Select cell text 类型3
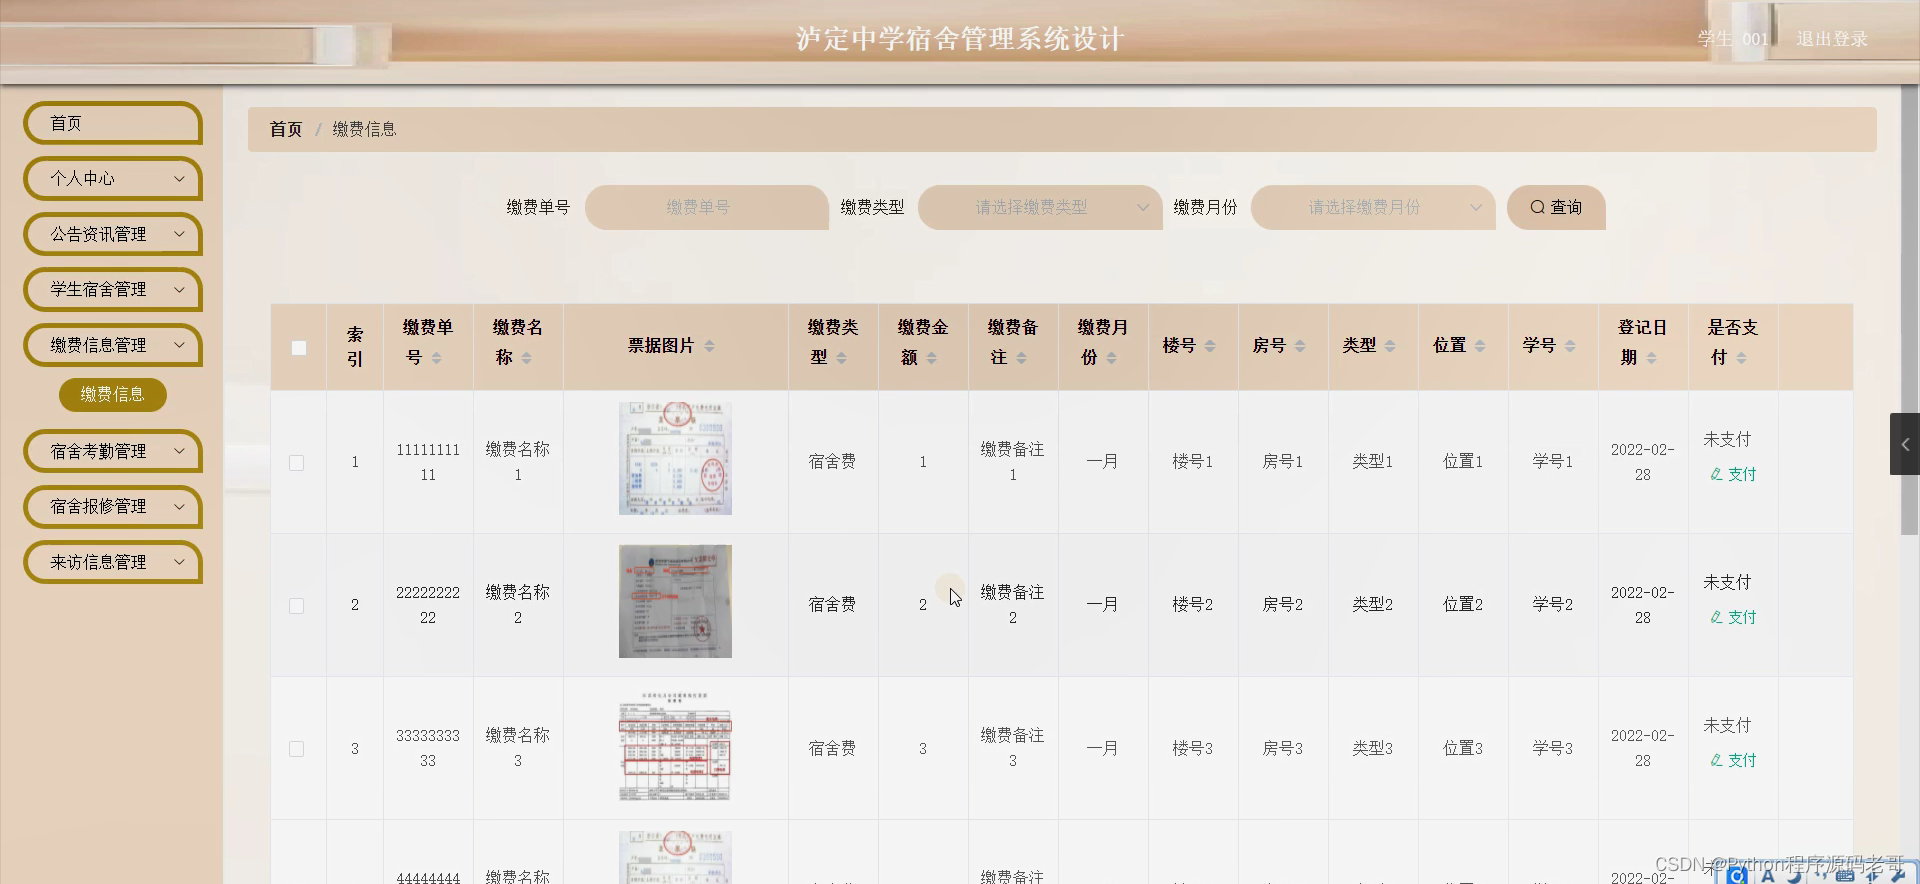1920x884 pixels. tap(1373, 748)
